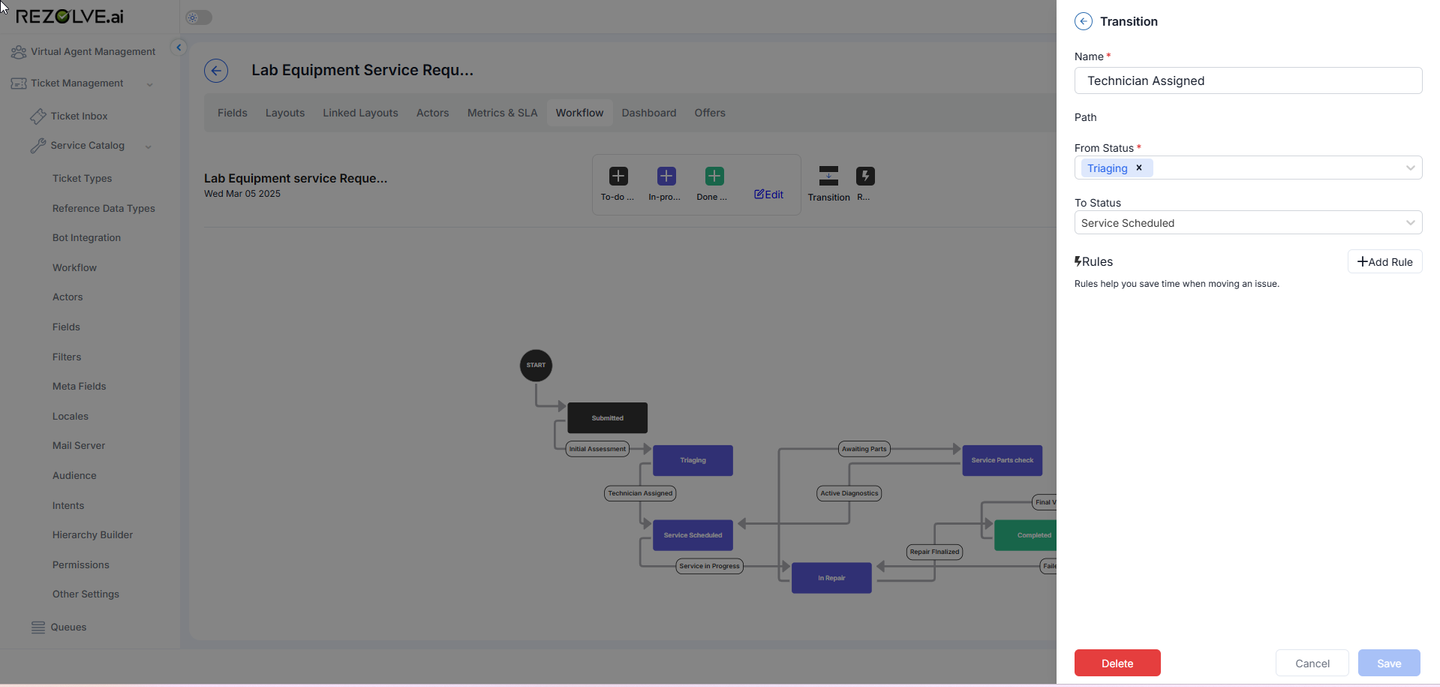1440x687 pixels.
Task: Click the Awaiting Parts transition label
Action: pos(864,449)
